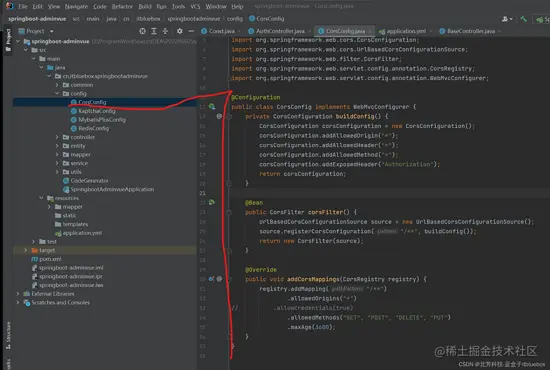The image size is (550, 370).
Task: Open the Build menu
Action: click(x=145, y=6)
